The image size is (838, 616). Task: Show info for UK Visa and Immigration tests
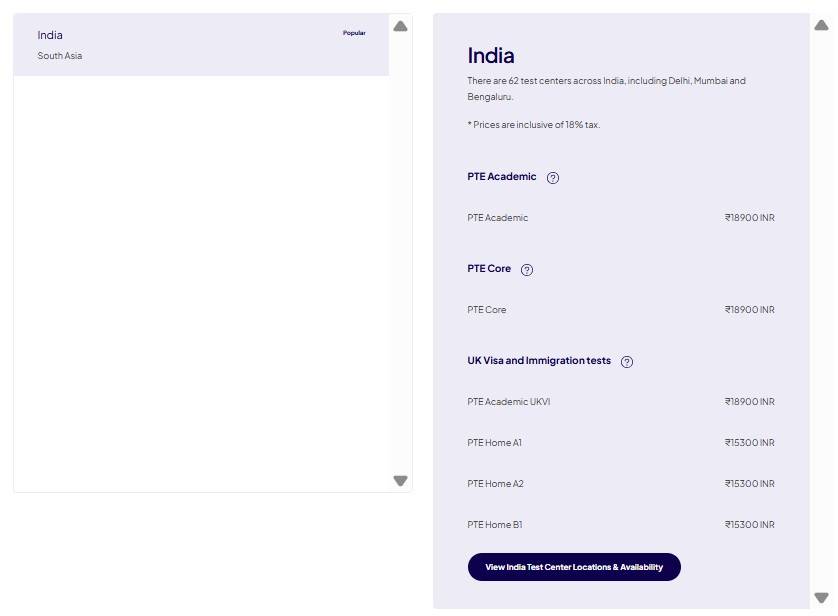click(x=627, y=362)
